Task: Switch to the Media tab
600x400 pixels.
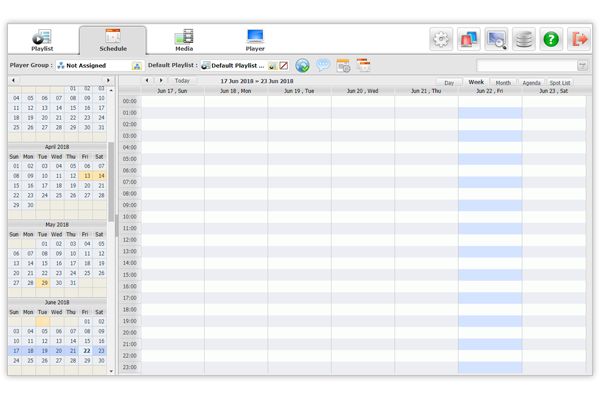Action: (184, 40)
